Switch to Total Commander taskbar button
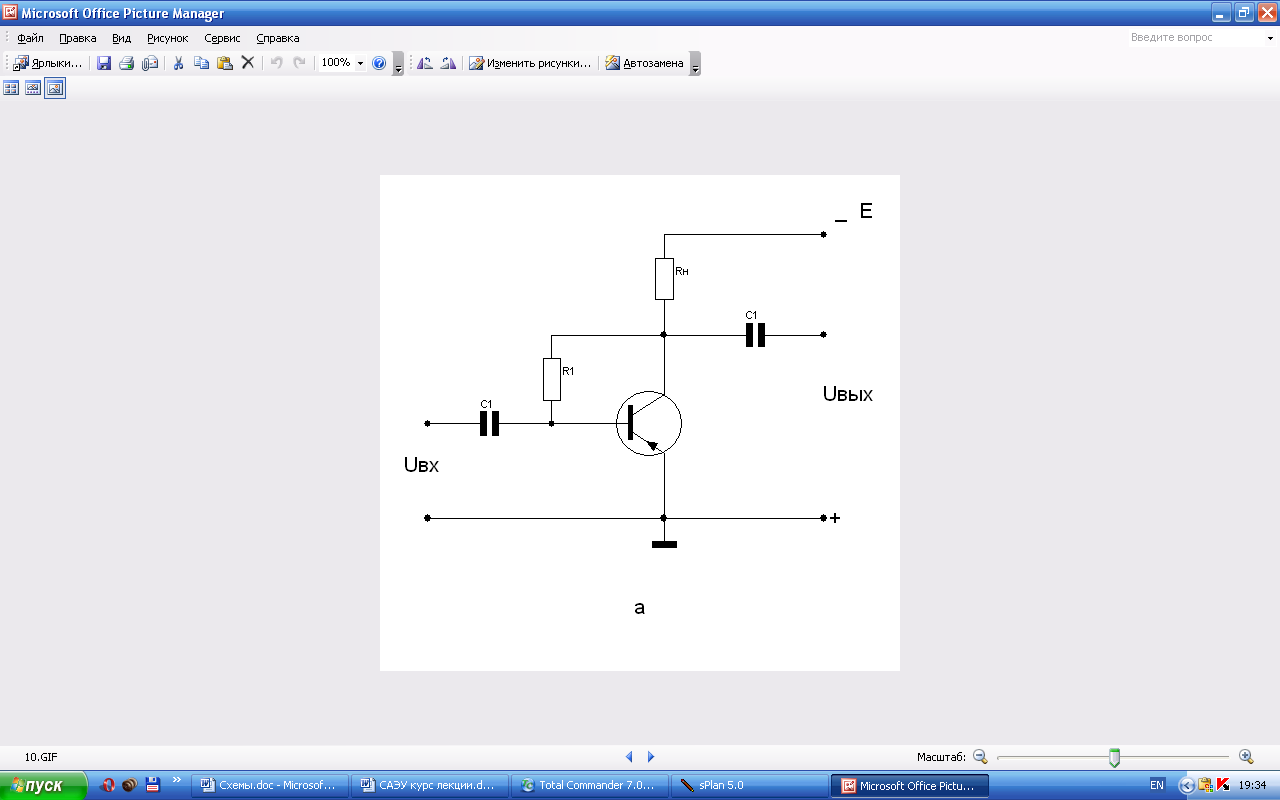 (592, 786)
